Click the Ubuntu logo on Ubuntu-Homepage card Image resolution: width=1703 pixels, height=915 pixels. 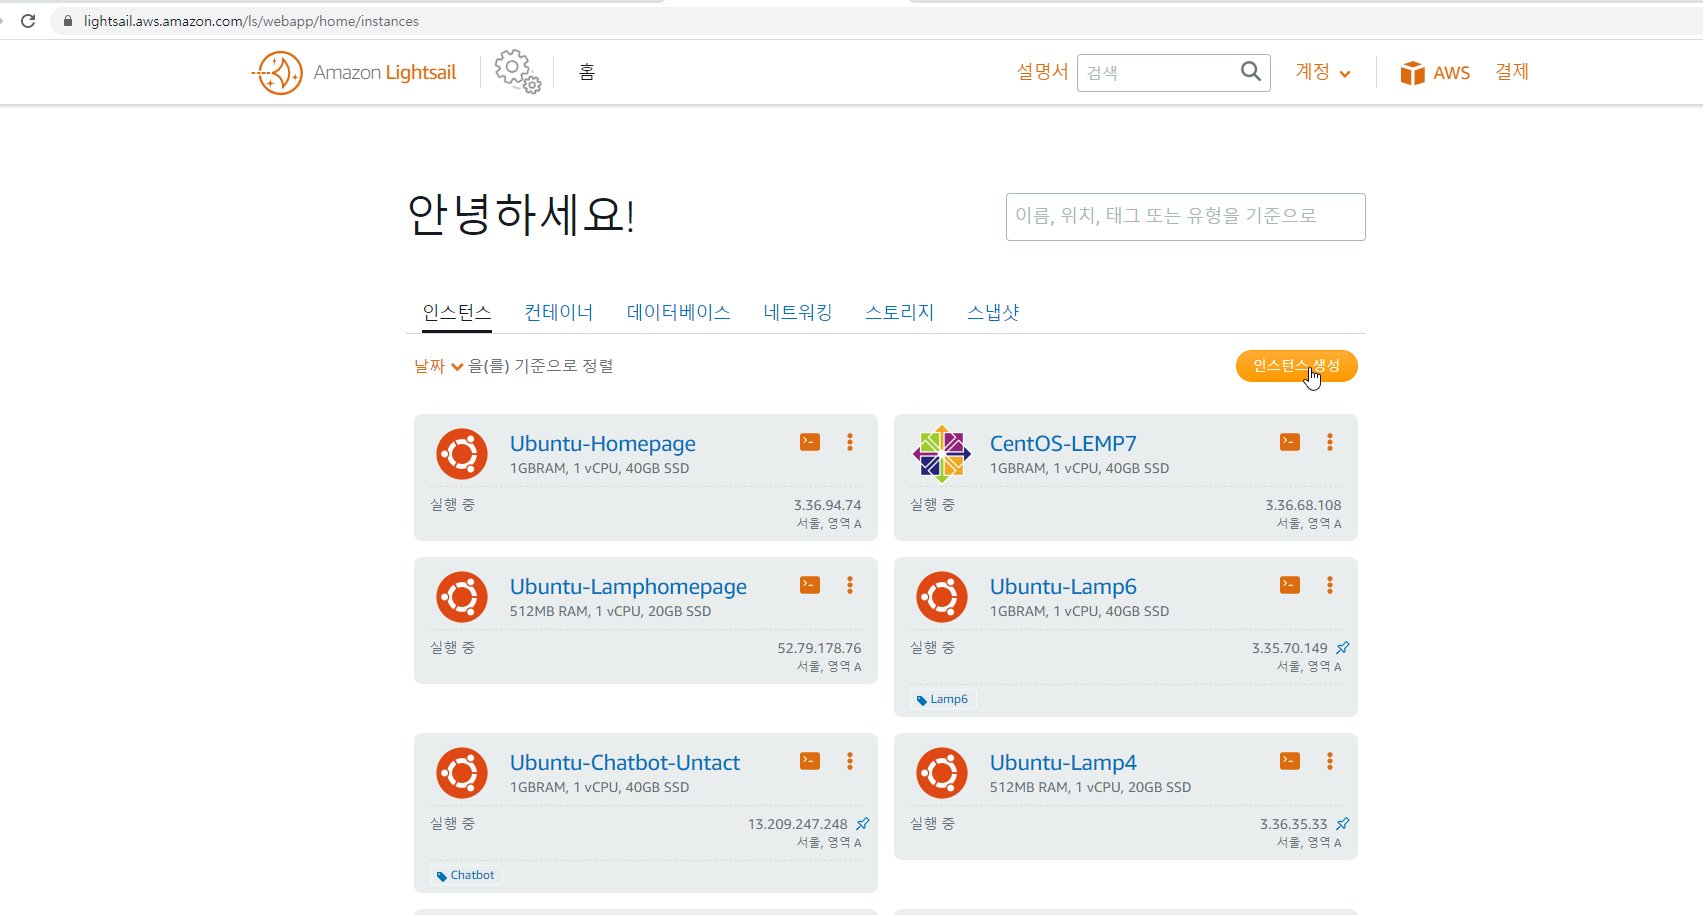coord(462,454)
